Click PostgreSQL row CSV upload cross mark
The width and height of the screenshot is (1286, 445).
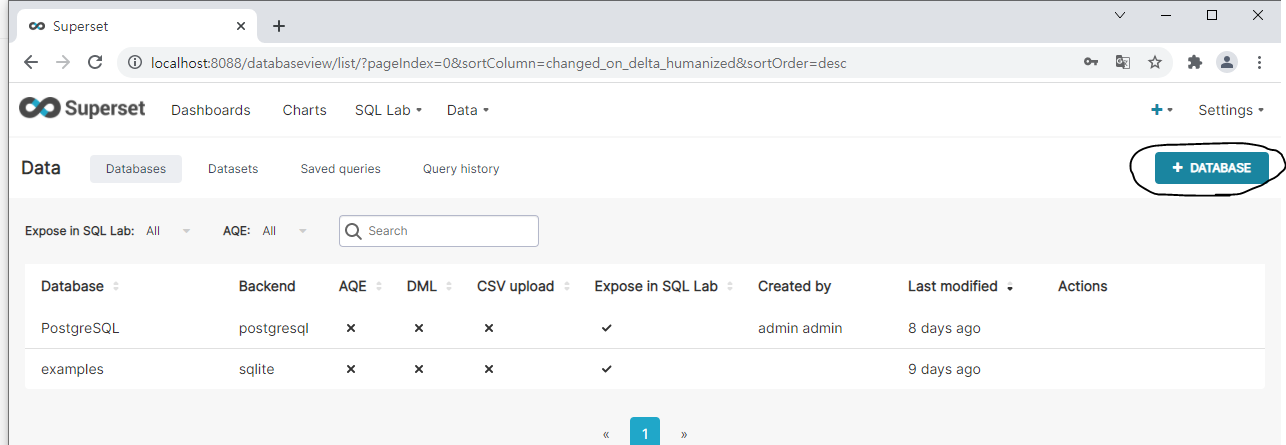(489, 328)
